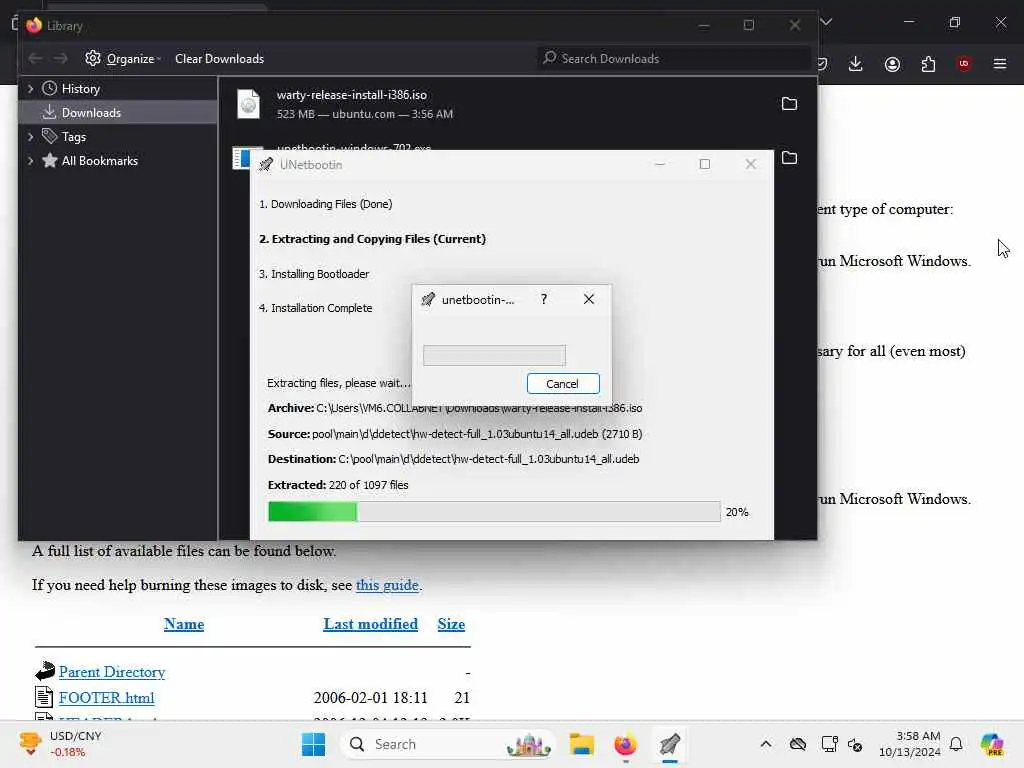Click the Copilot icon in taskbar corner
Screen dimensions: 1024x768
991,744
